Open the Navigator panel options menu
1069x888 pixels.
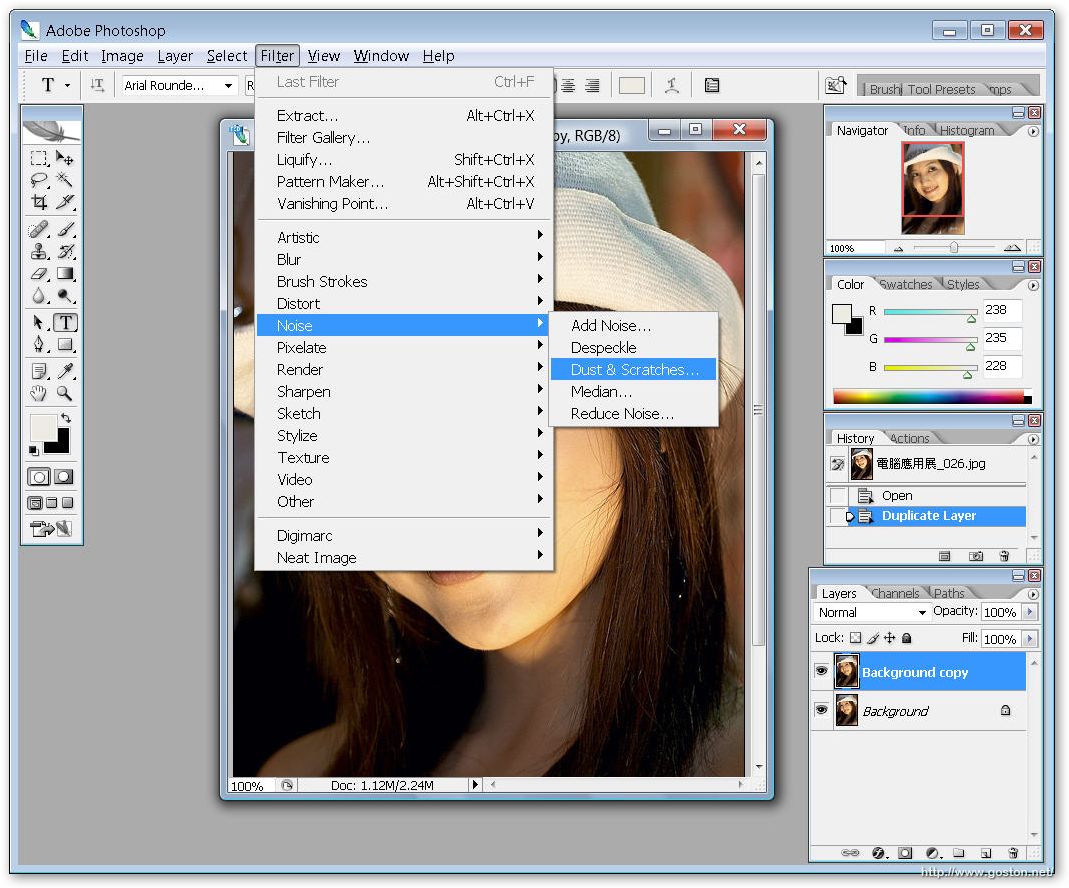click(x=1034, y=132)
